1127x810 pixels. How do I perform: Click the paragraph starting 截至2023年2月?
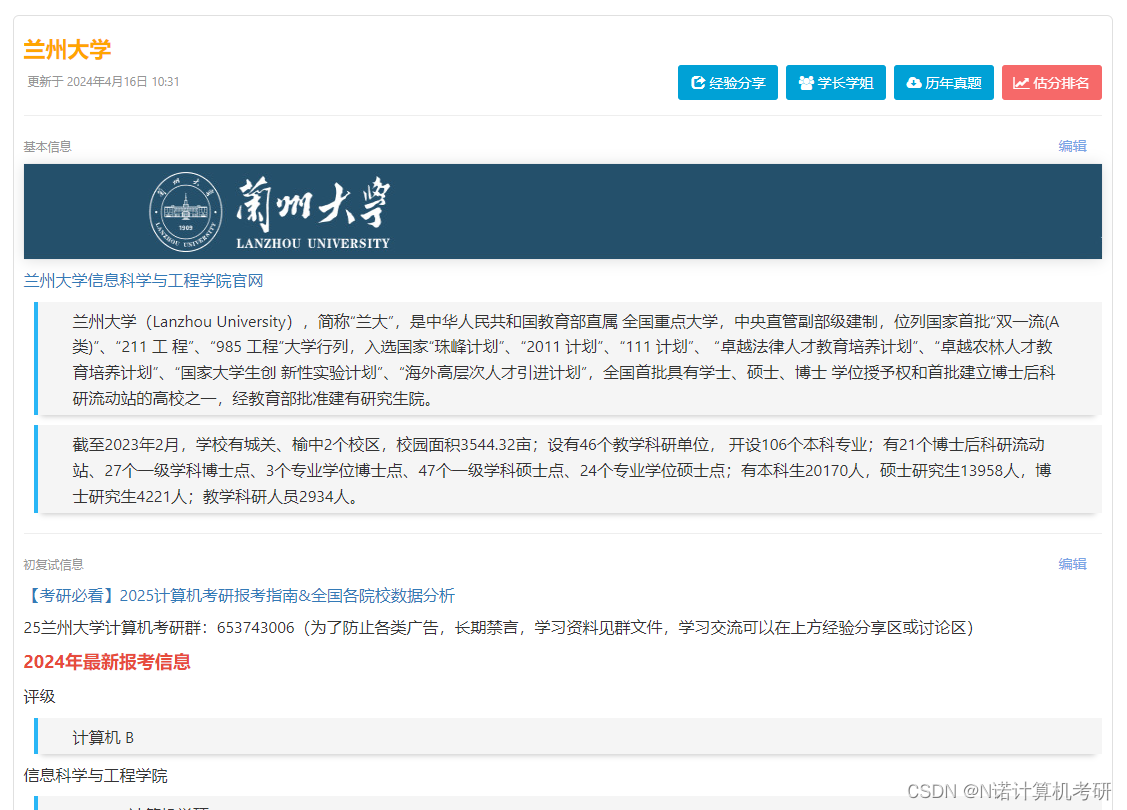568,470
